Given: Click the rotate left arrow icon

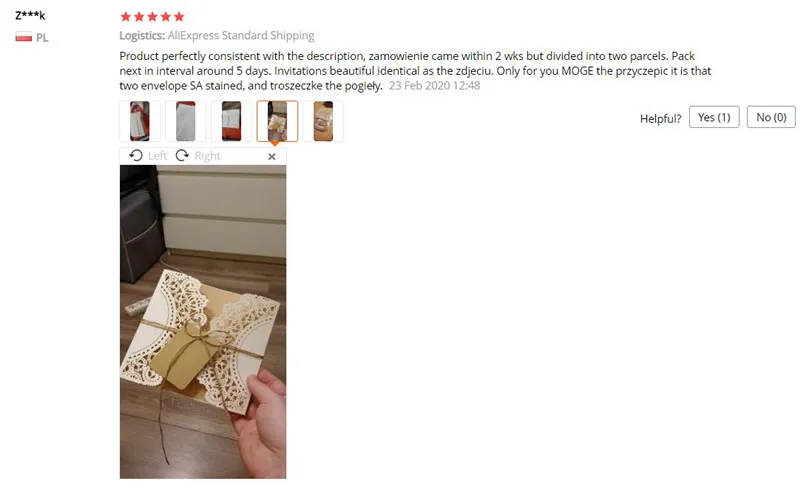Looking at the screenshot, I should pos(136,156).
